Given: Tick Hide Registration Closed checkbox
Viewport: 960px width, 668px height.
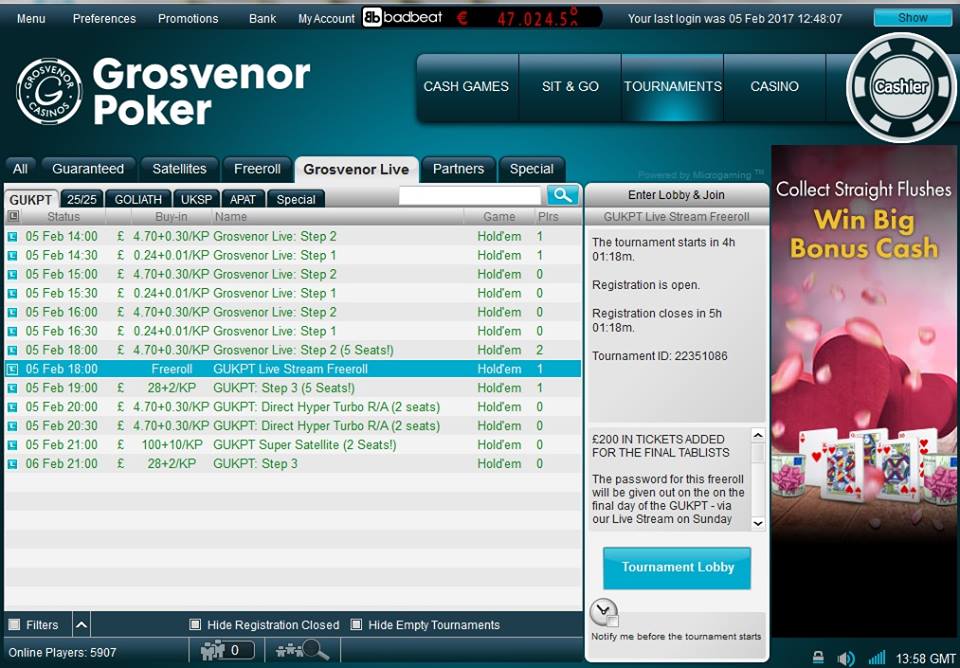Looking at the screenshot, I should pos(195,625).
